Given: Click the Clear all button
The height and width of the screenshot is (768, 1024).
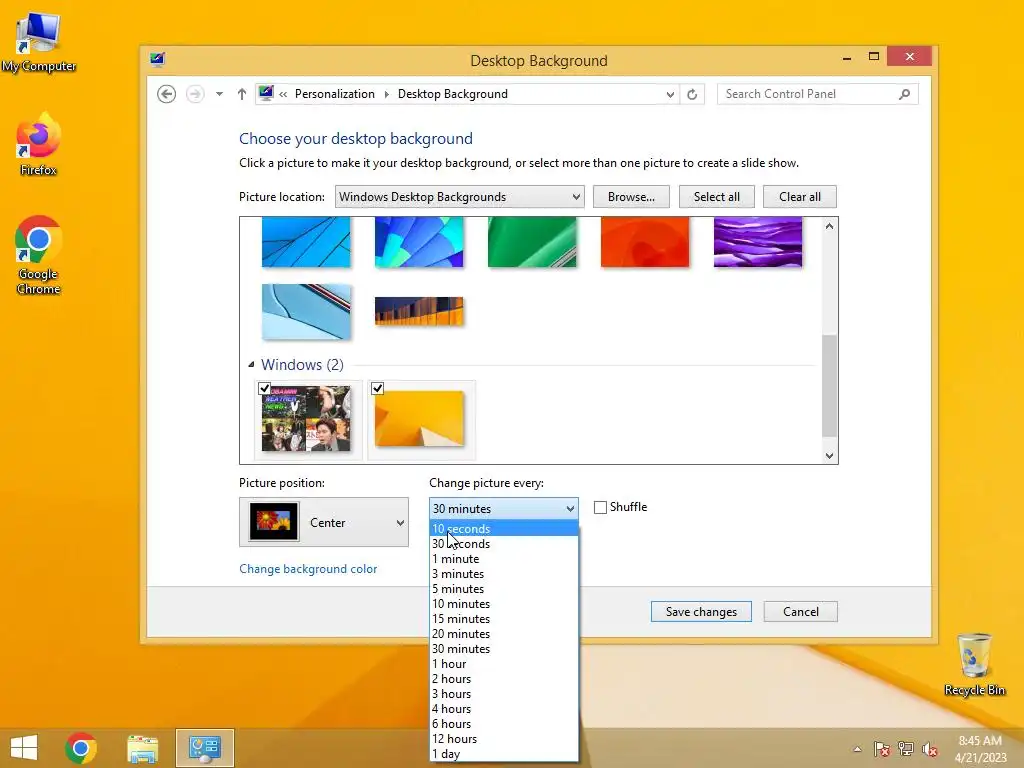Looking at the screenshot, I should (799, 197).
